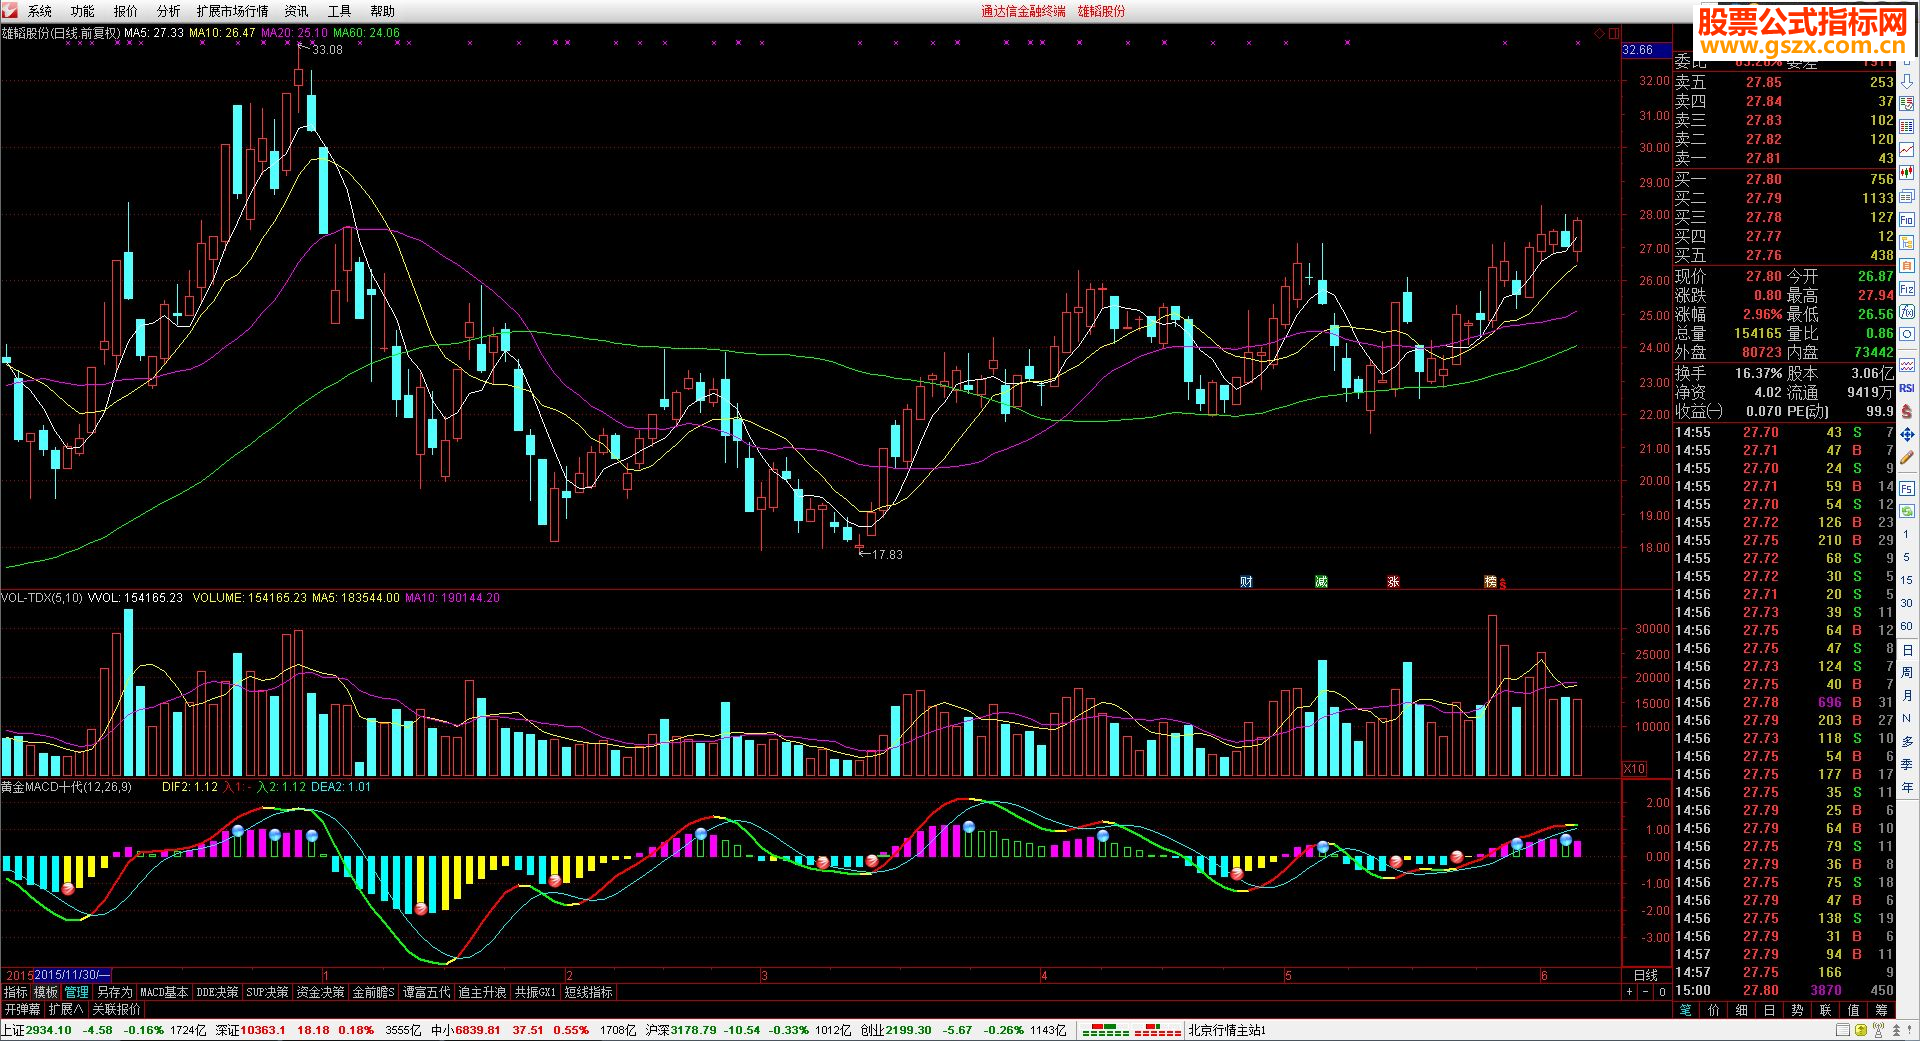Activate the blue four-way move arrows icon
Screen dimensions: 1920x1041
tap(1907, 434)
